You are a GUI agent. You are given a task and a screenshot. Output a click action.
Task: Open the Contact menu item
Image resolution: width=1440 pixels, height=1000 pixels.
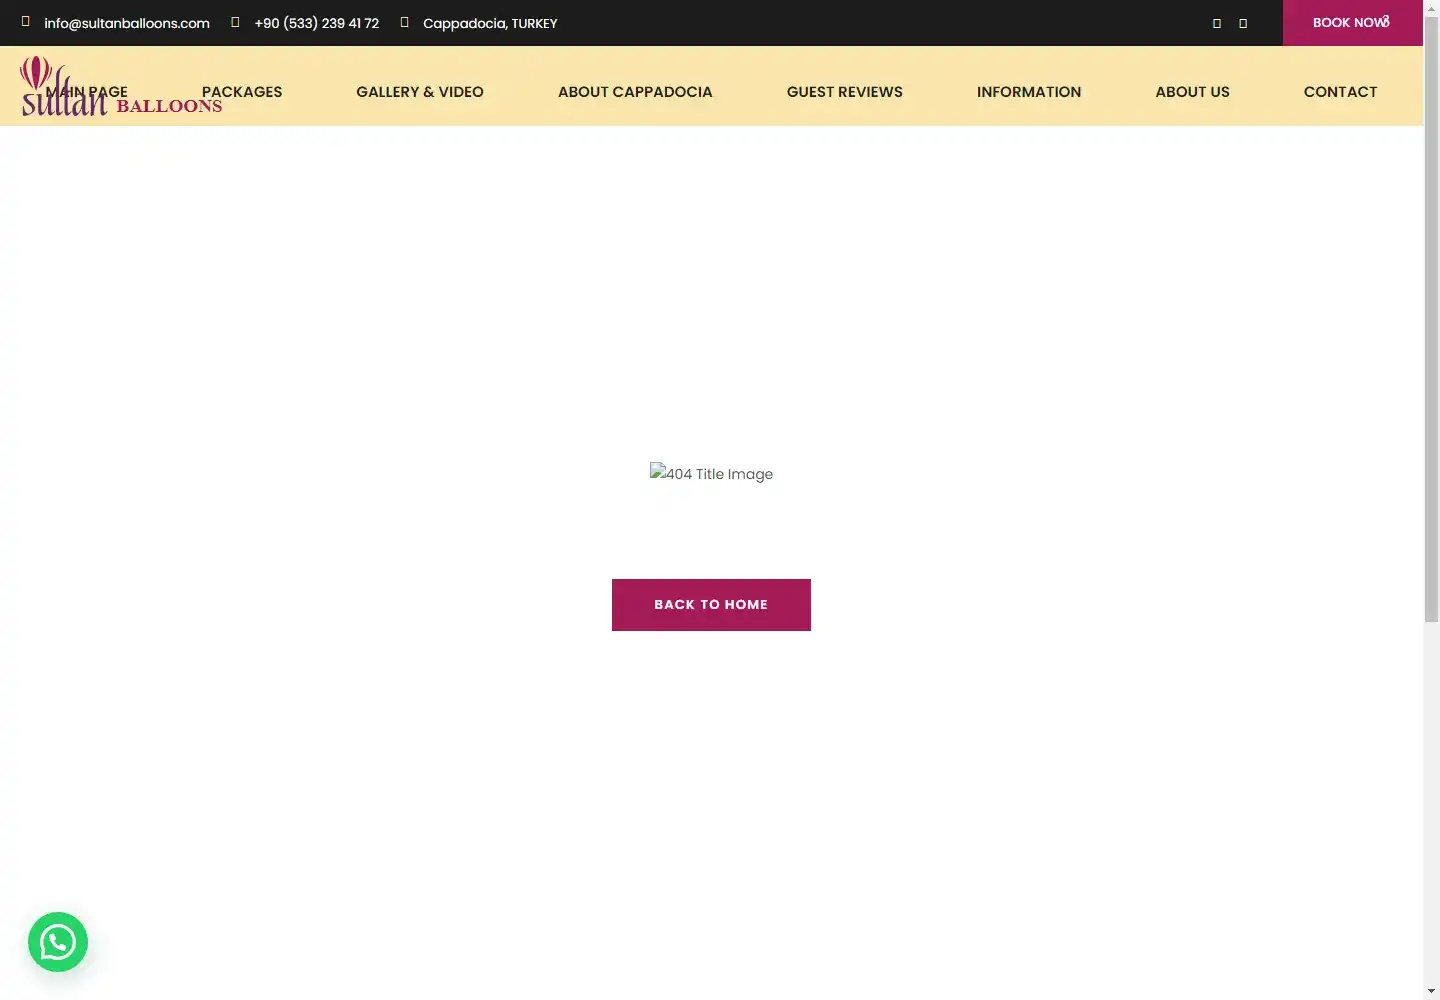(x=1340, y=91)
